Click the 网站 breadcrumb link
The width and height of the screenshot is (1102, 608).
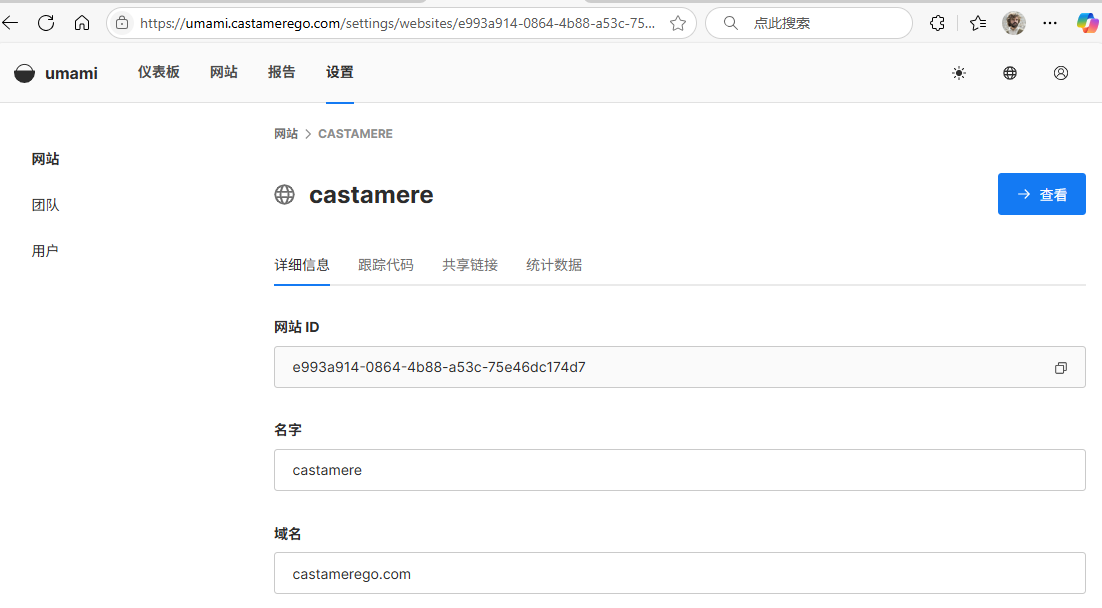pyautogui.click(x=286, y=134)
